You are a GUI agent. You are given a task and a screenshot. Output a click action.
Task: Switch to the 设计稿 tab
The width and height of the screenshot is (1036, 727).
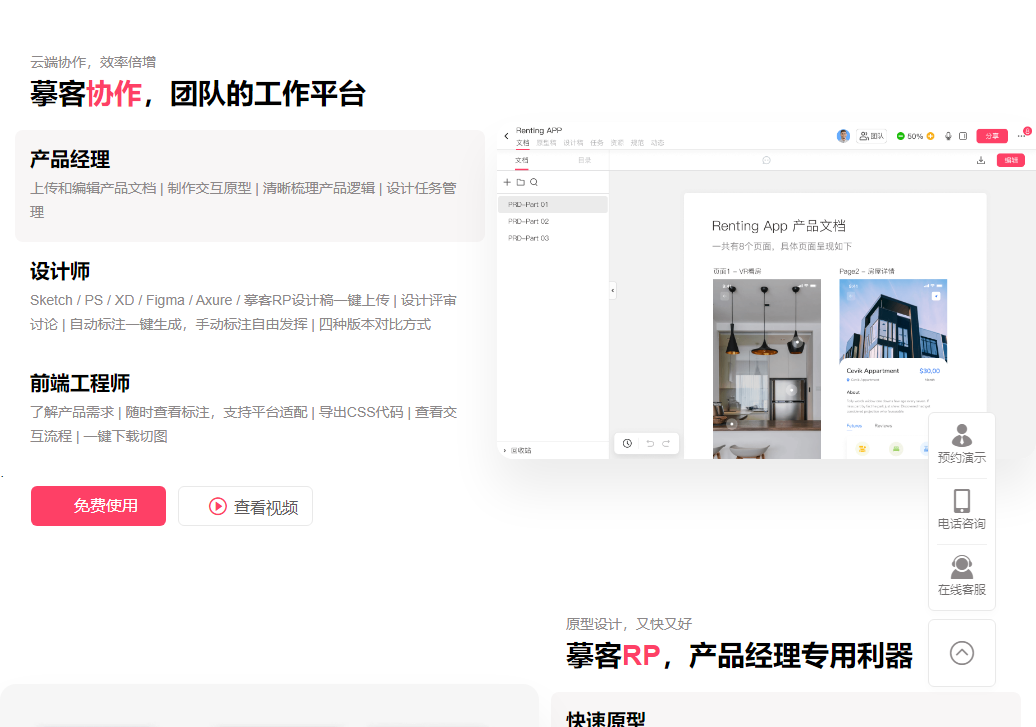coord(573,143)
